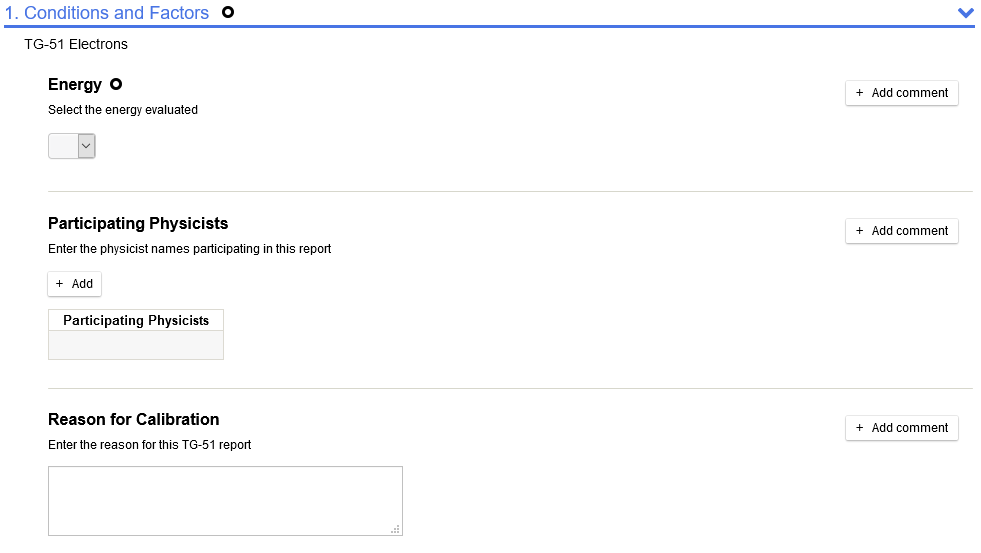Click the Reason for Calibration heading
Screen dimensions: 981x553
pyautogui.click(x=133, y=420)
